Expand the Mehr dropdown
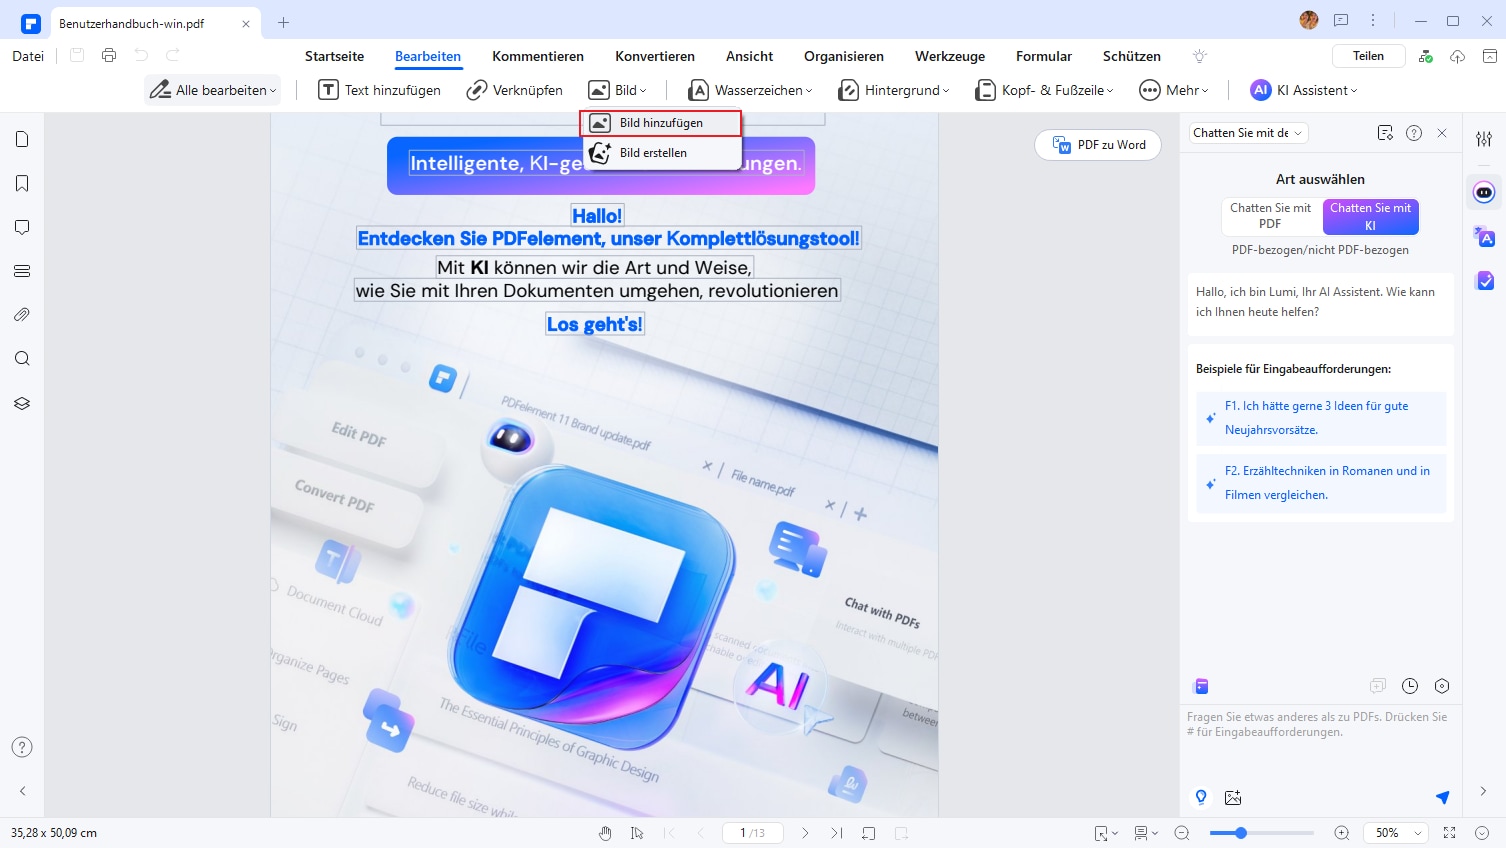 coord(1174,90)
